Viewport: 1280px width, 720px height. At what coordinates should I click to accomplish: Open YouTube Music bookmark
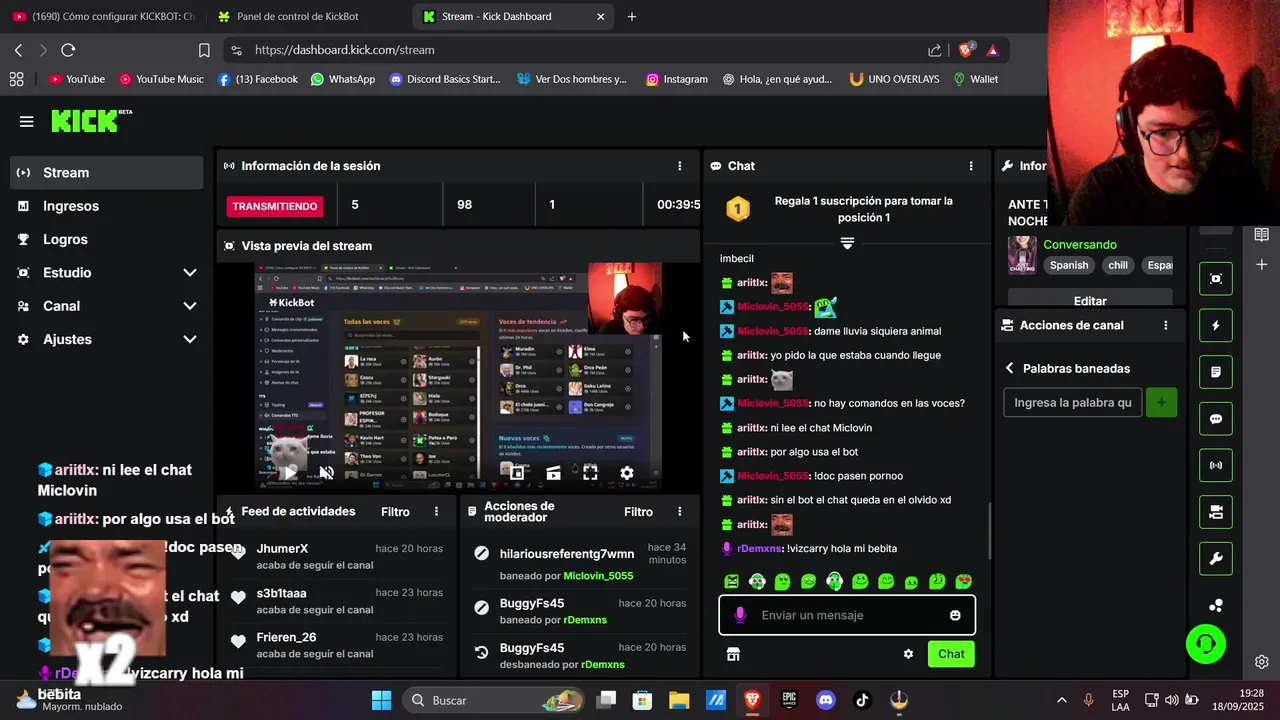tap(161, 79)
